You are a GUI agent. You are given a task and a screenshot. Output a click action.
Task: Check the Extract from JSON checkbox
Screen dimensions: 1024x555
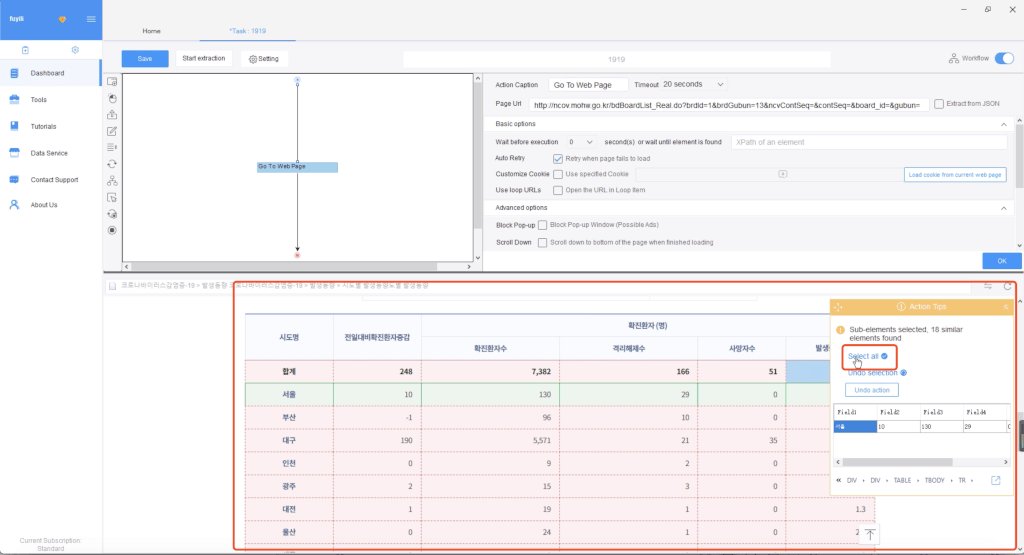click(939, 104)
